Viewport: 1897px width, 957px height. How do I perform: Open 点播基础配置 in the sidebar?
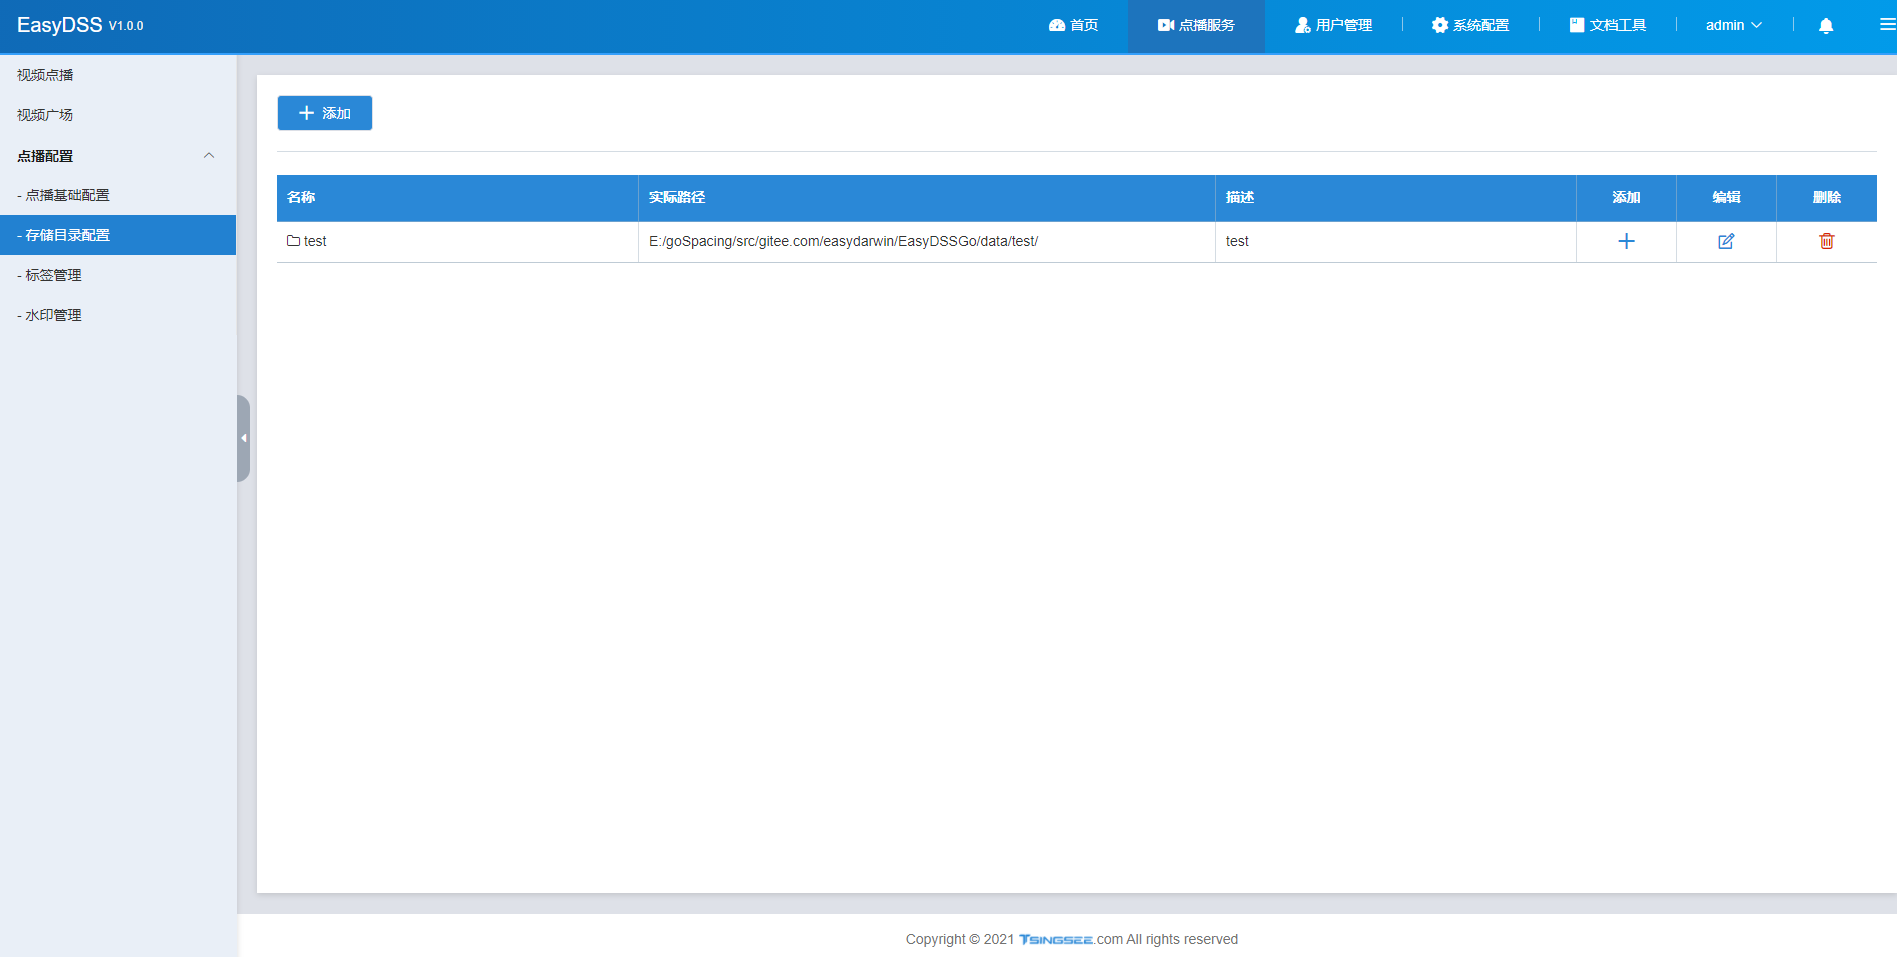(117, 195)
